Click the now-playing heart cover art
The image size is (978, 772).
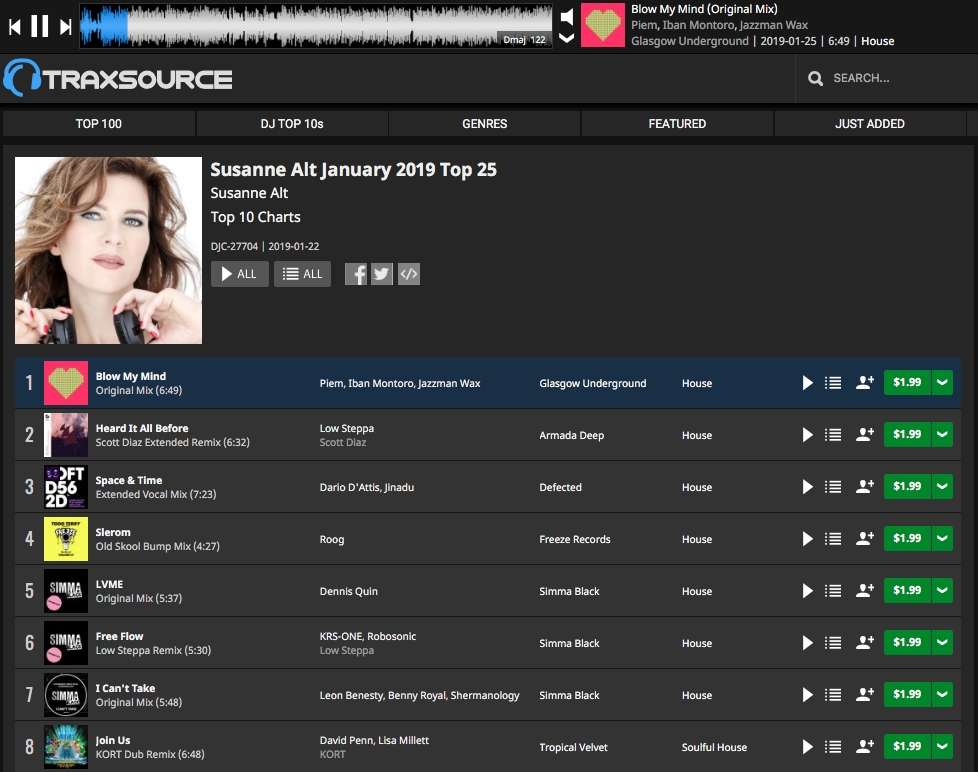click(x=603, y=25)
